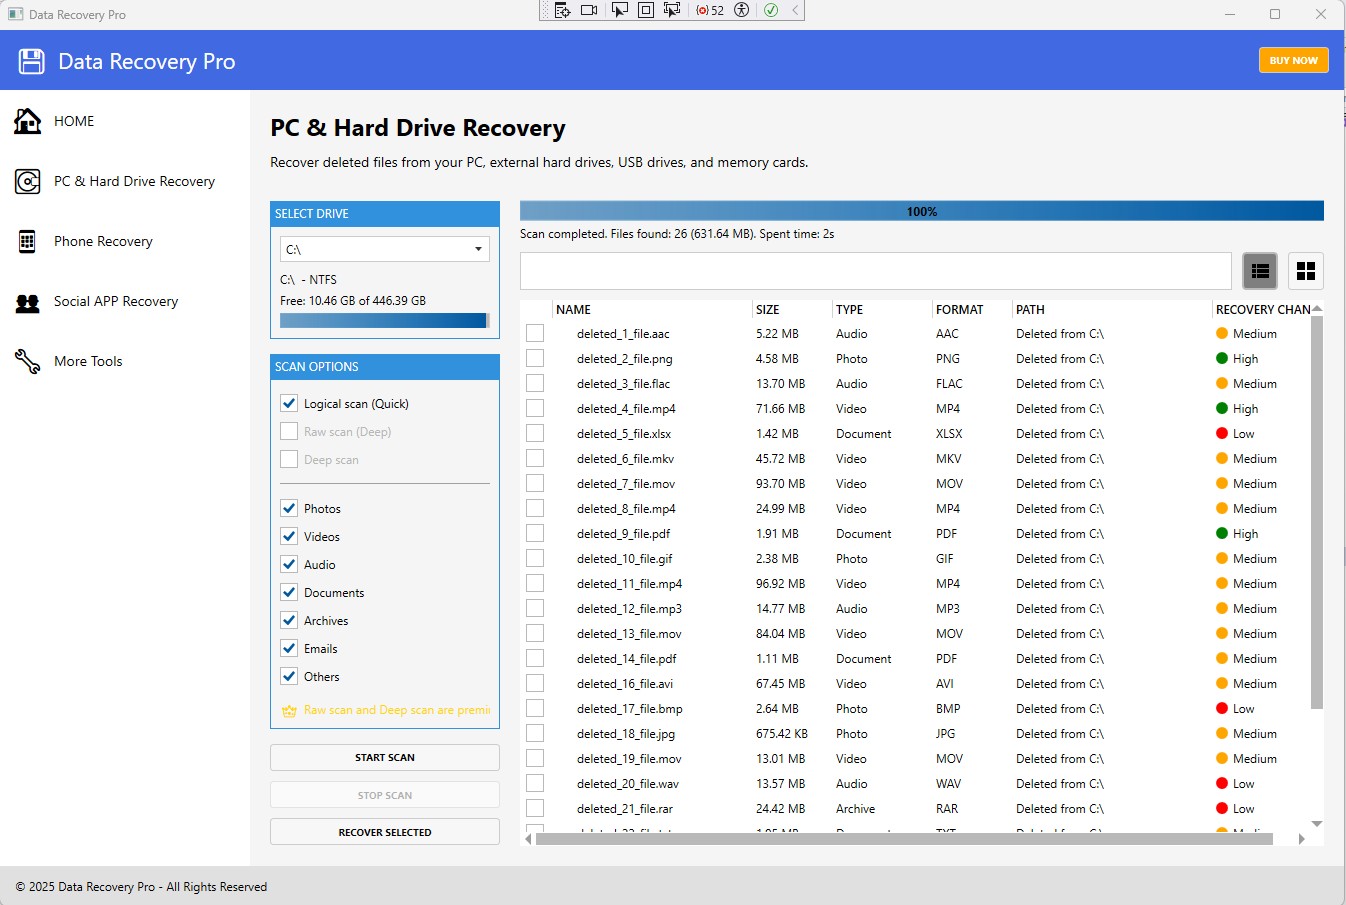Select checkbox for deleted_4_file.mp4
1346x905 pixels.
[x=535, y=408]
